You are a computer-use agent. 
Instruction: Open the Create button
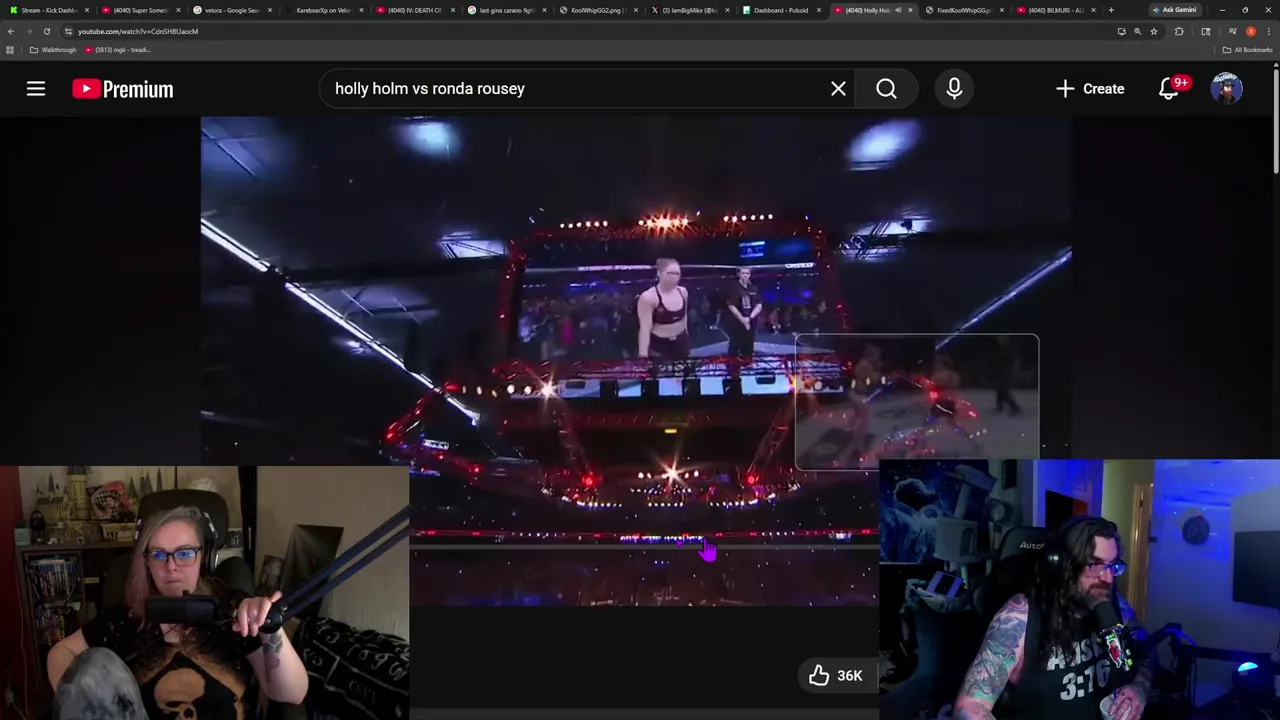click(x=1090, y=89)
